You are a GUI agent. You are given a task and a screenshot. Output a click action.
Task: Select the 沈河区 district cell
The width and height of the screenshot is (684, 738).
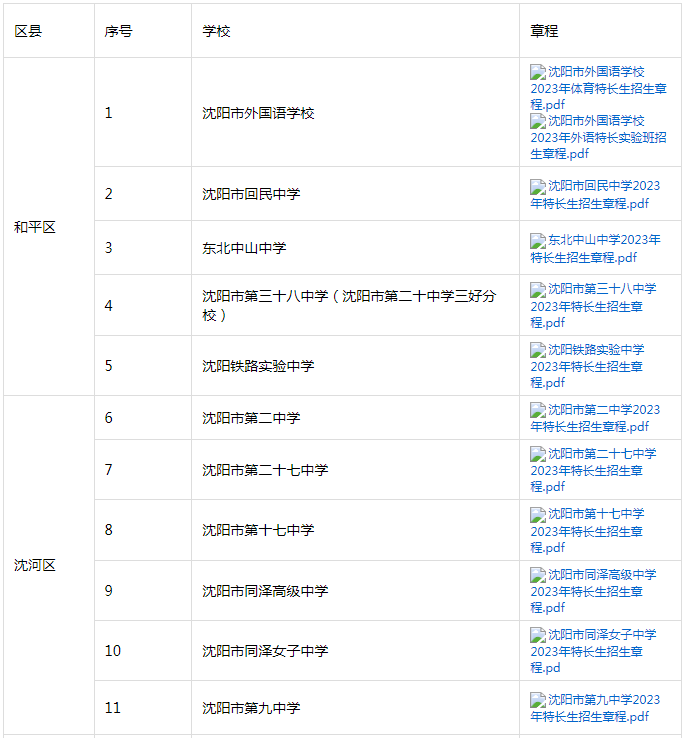click(x=49, y=565)
